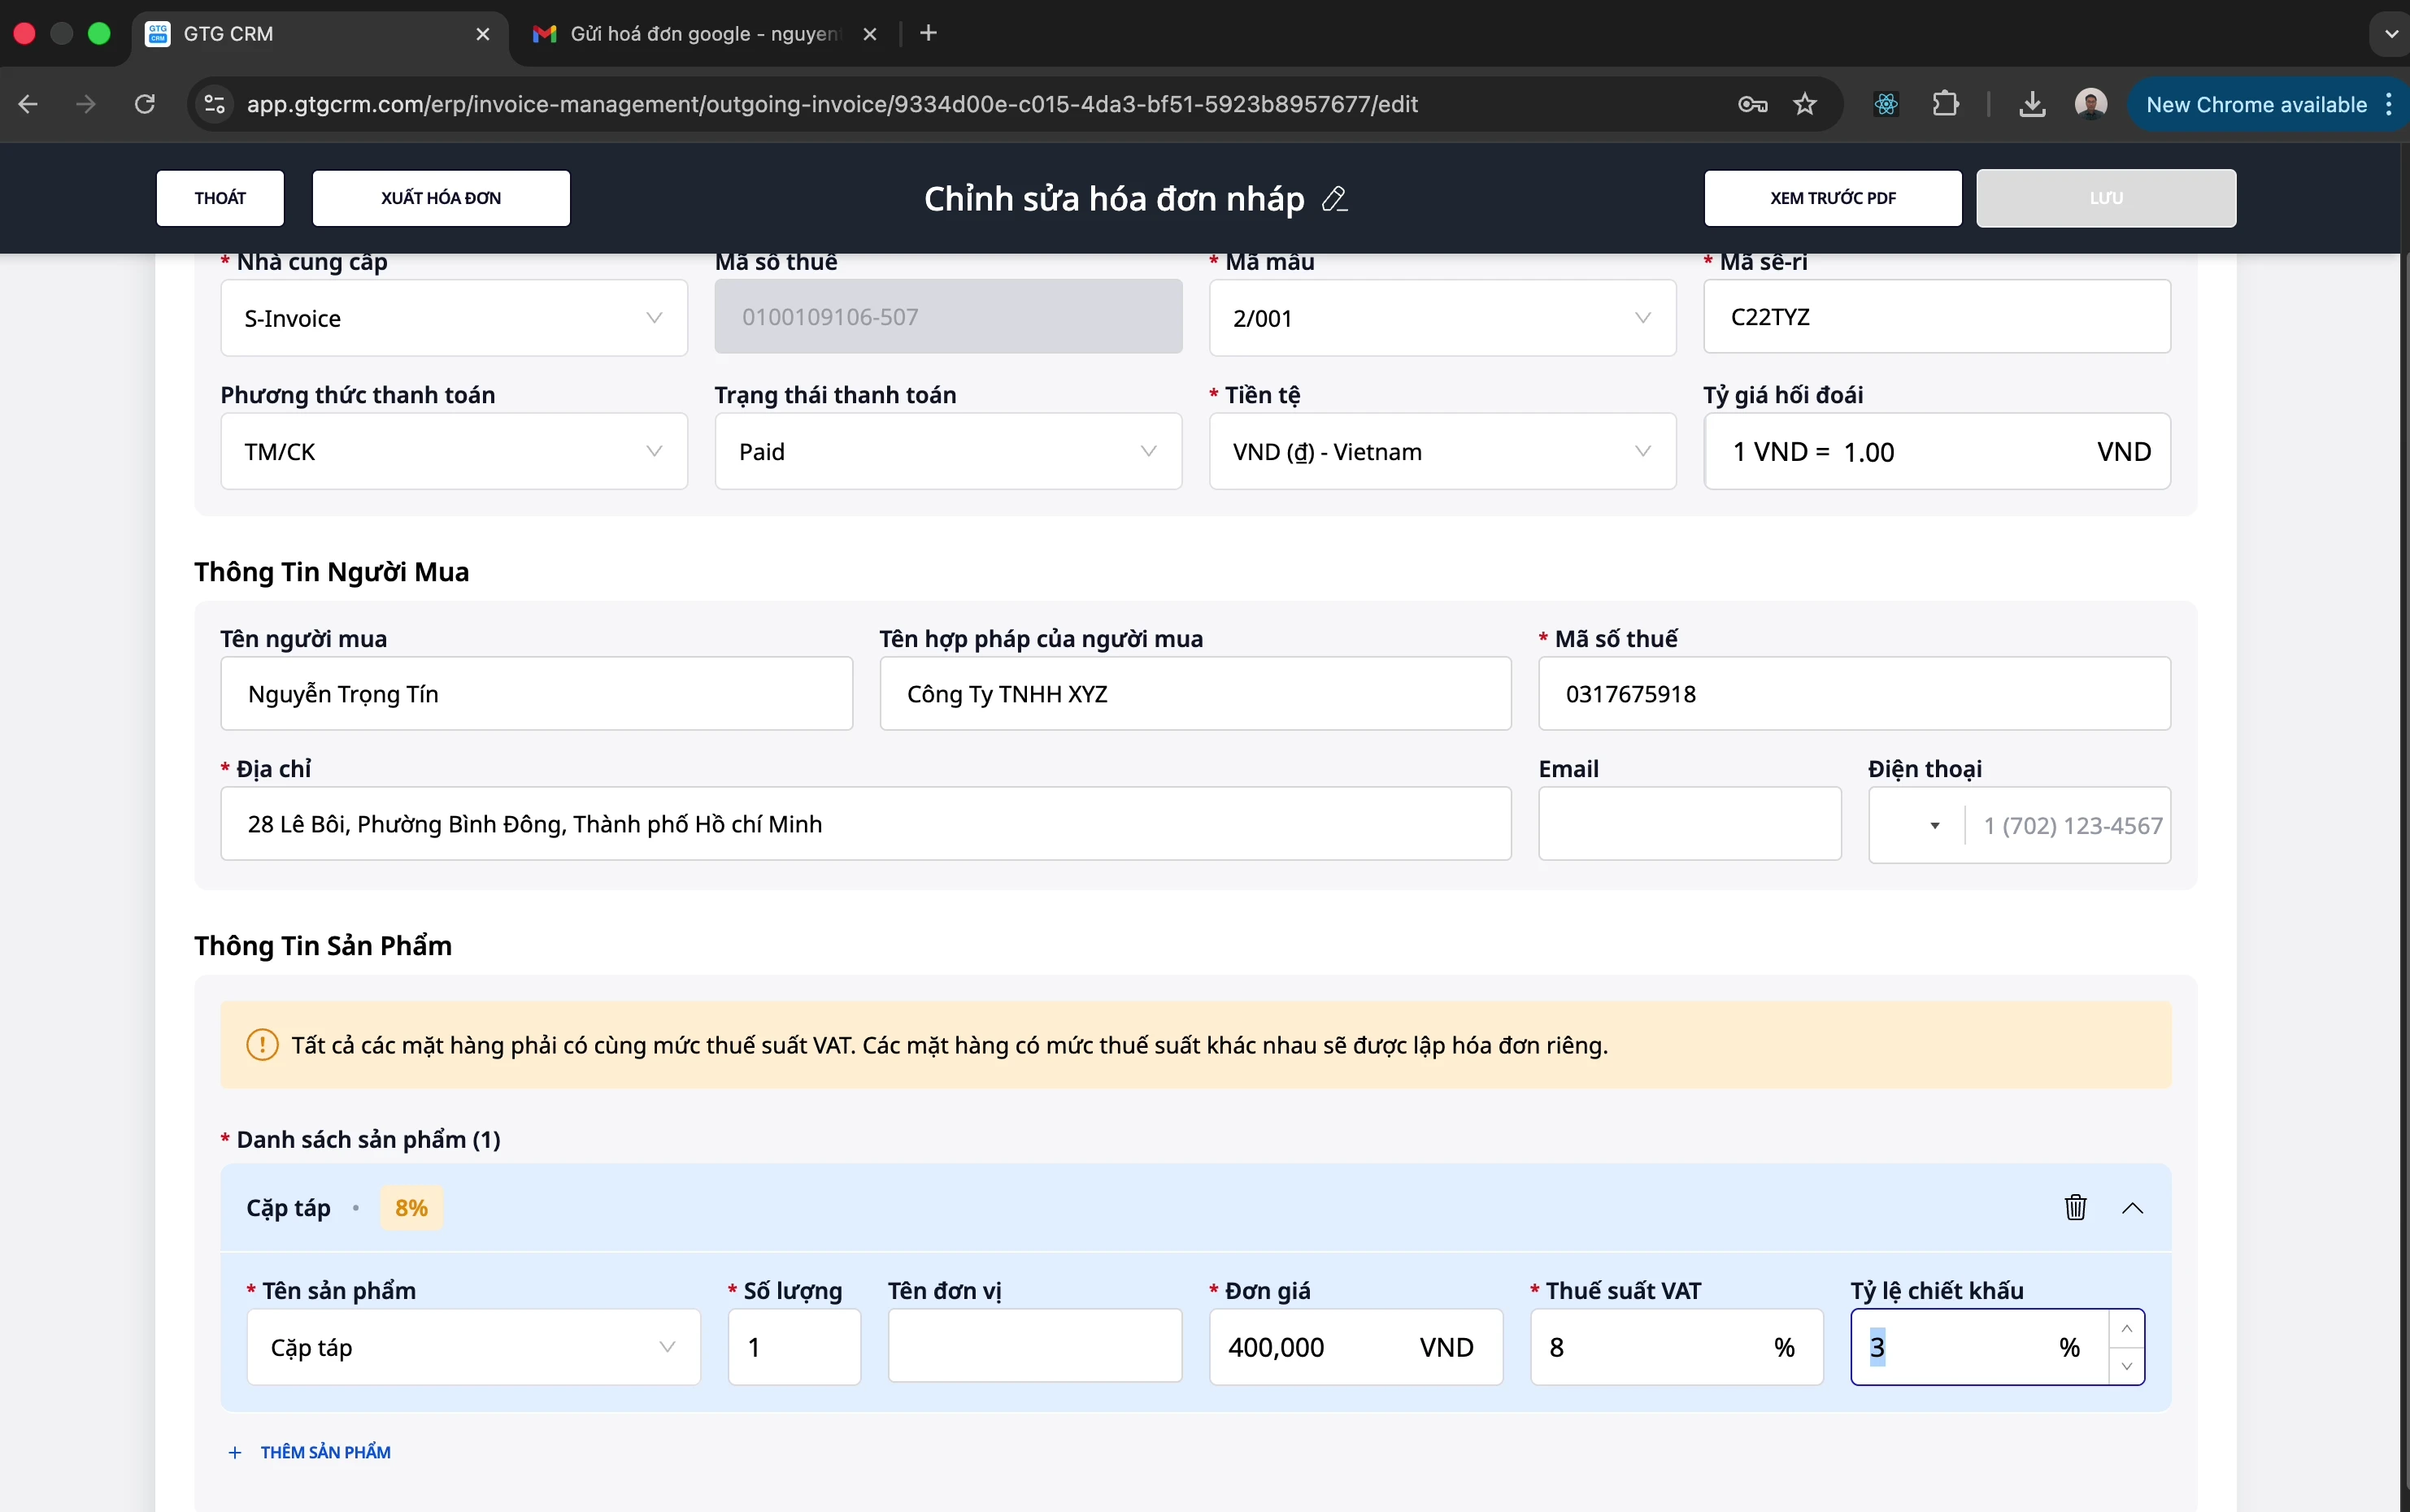Bookmark this page with the star icon
2410x1512 pixels.
(x=1806, y=104)
